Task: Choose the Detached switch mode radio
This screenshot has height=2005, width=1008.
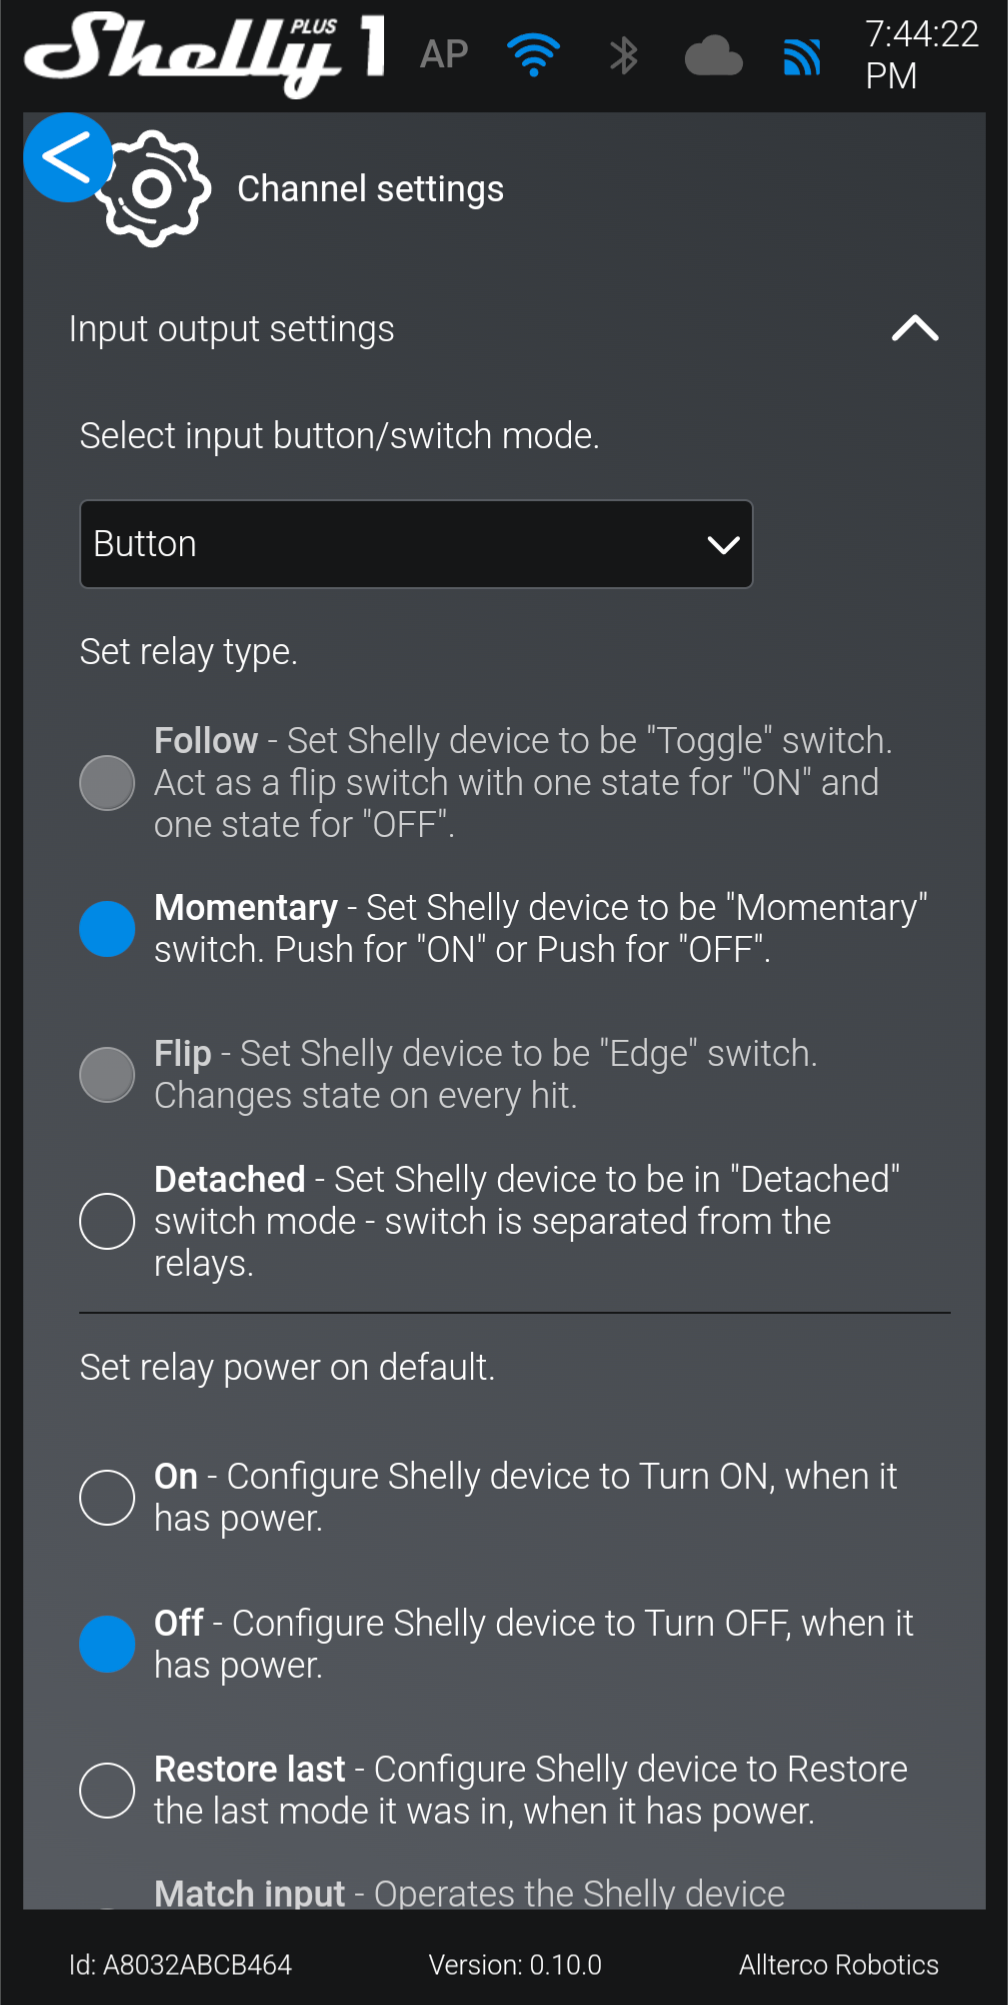Action: click(107, 1221)
